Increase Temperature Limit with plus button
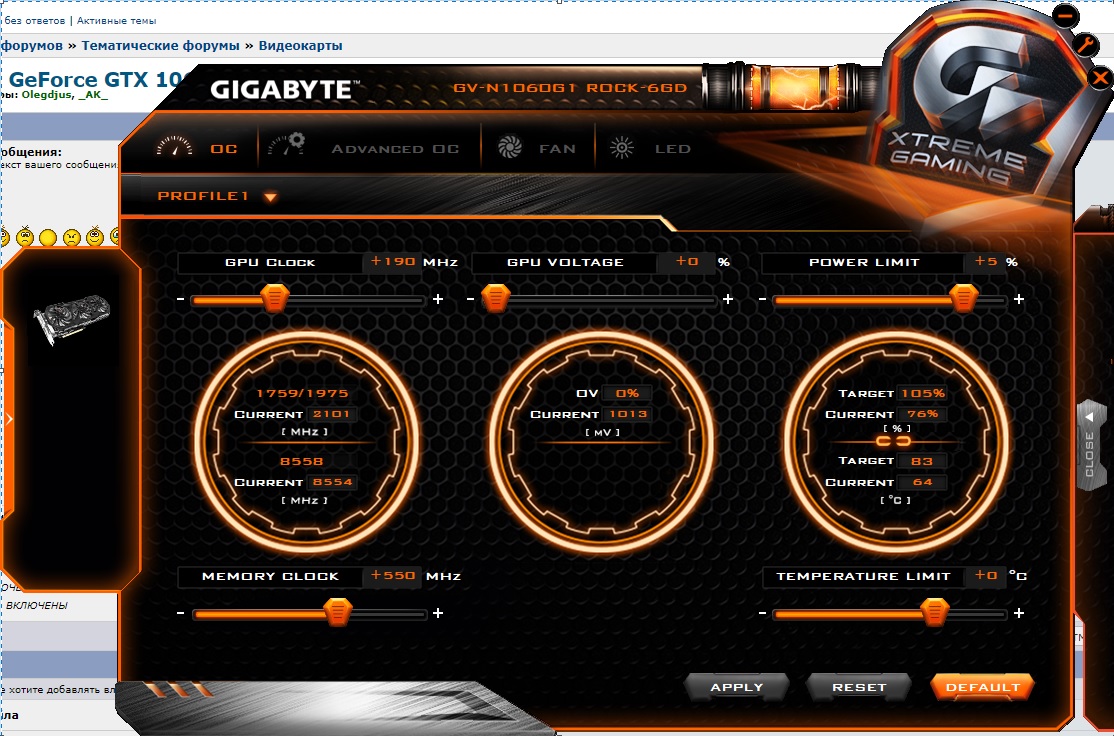The image size is (1114, 736). click(x=1019, y=613)
